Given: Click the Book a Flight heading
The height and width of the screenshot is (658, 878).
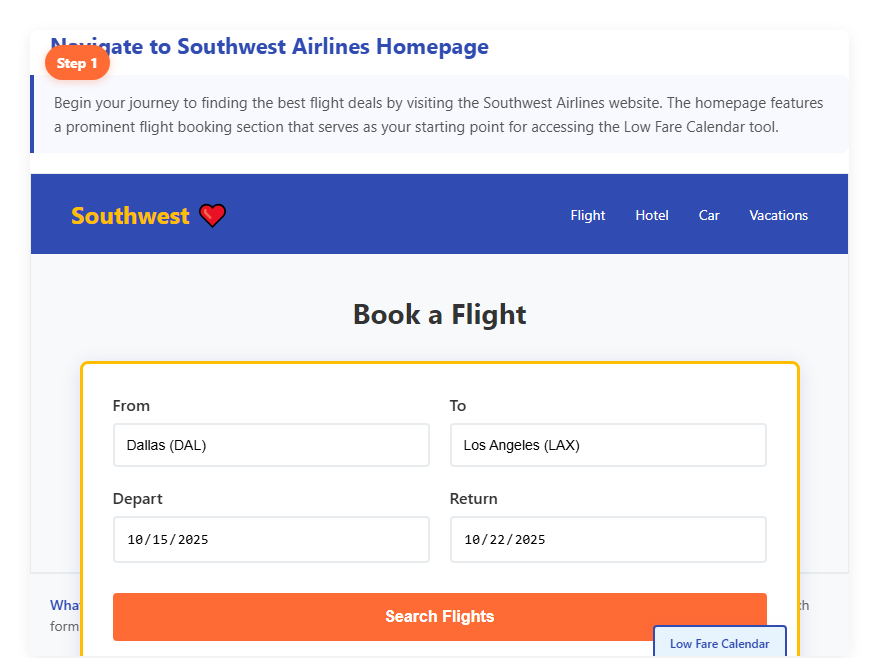Looking at the screenshot, I should click(x=439, y=315).
